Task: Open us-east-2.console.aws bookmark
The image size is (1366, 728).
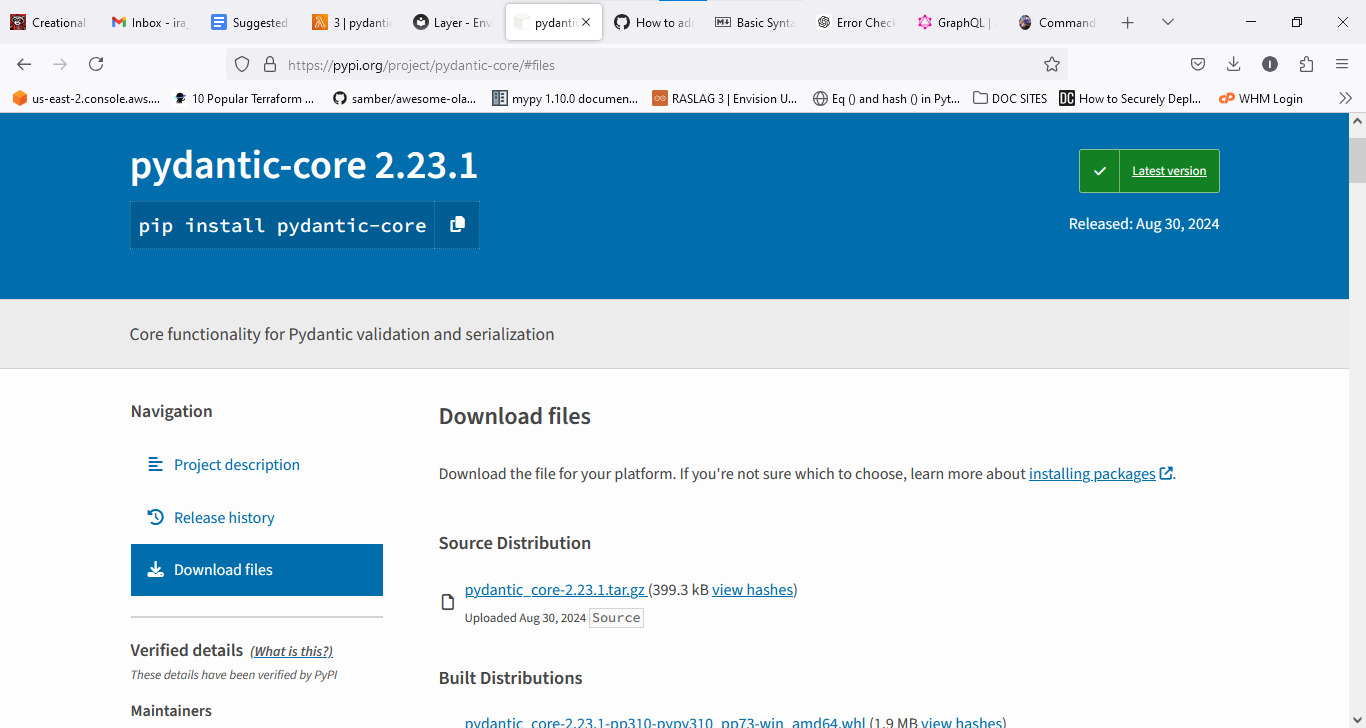Action: [x=86, y=98]
